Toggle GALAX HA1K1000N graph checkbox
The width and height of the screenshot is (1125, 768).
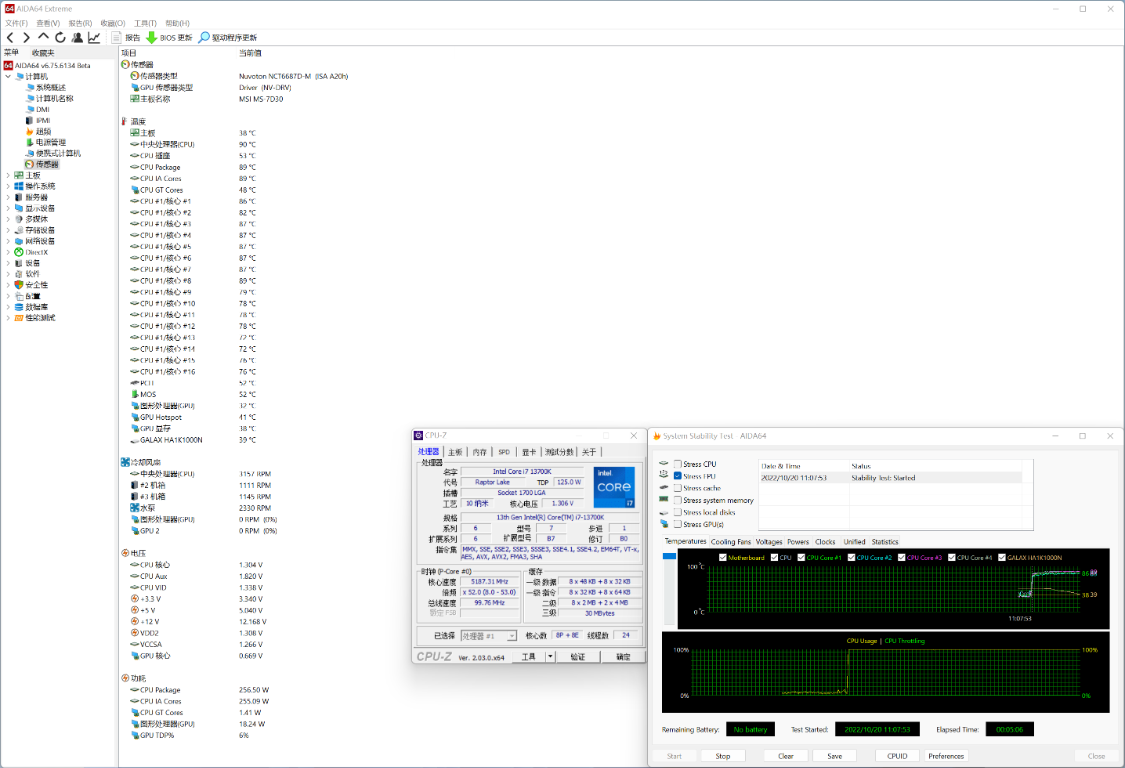1002,557
